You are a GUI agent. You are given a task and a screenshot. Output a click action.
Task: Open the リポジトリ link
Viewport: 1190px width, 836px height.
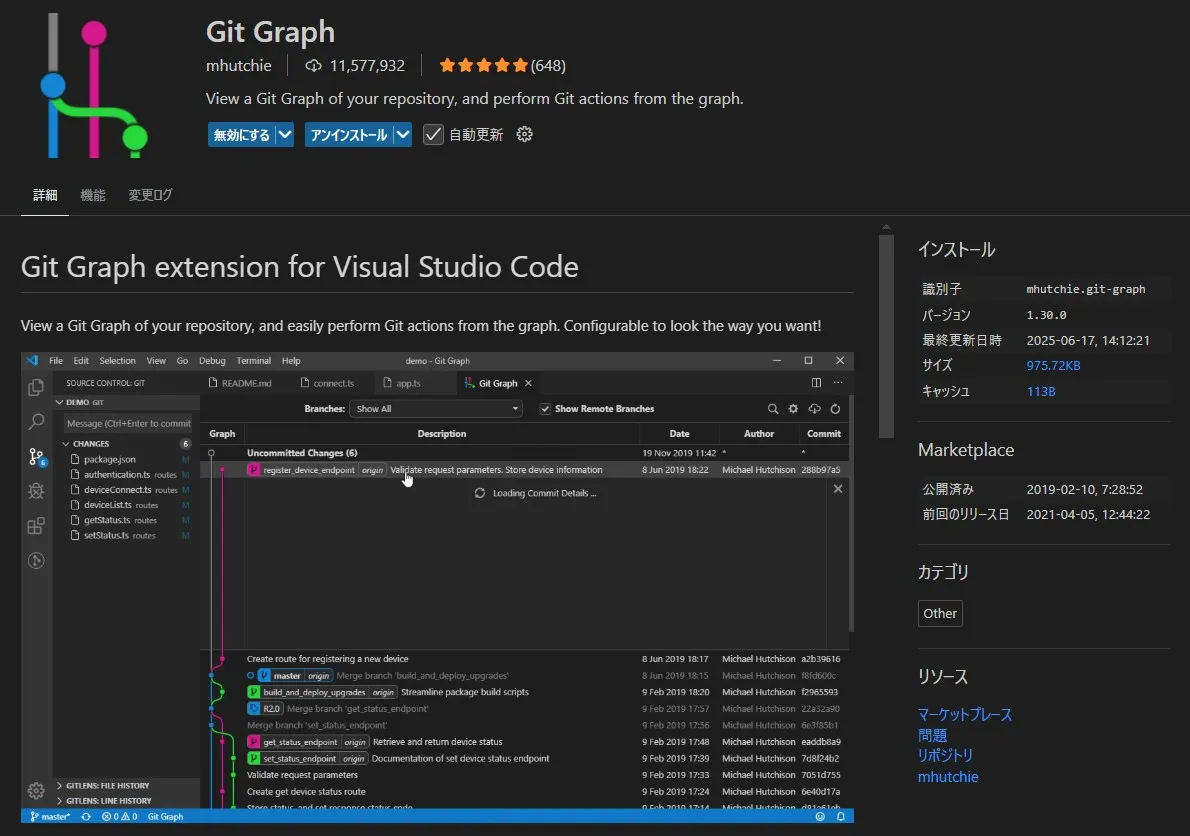[945, 755]
